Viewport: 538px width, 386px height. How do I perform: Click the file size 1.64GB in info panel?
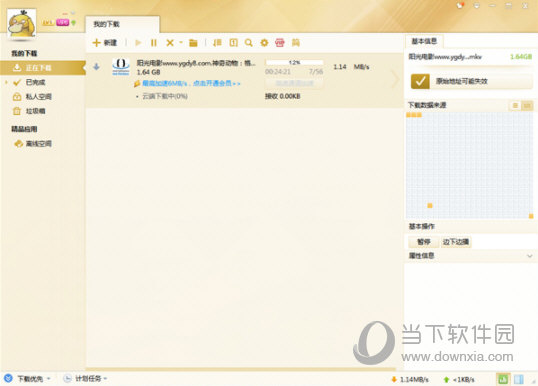[521, 57]
